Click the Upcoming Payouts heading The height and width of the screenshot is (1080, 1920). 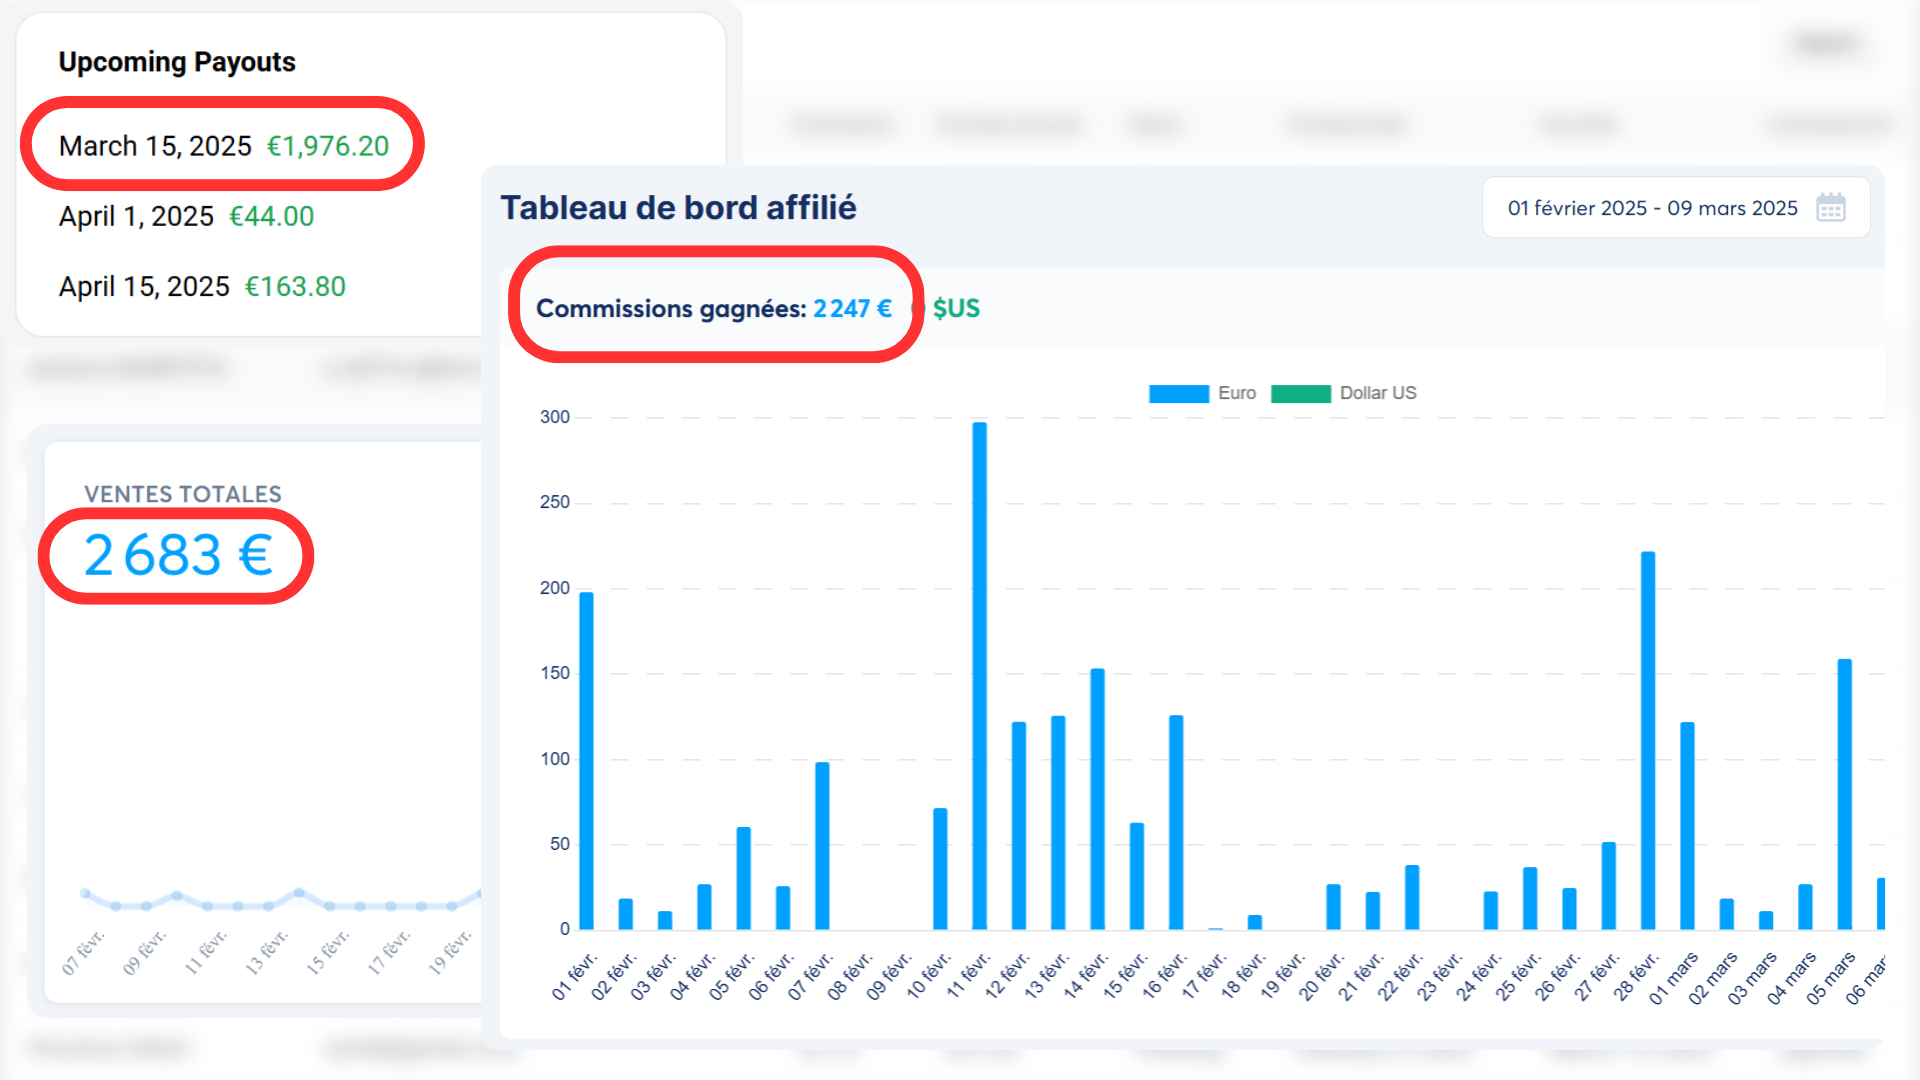pyautogui.click(x=177, y=62)
